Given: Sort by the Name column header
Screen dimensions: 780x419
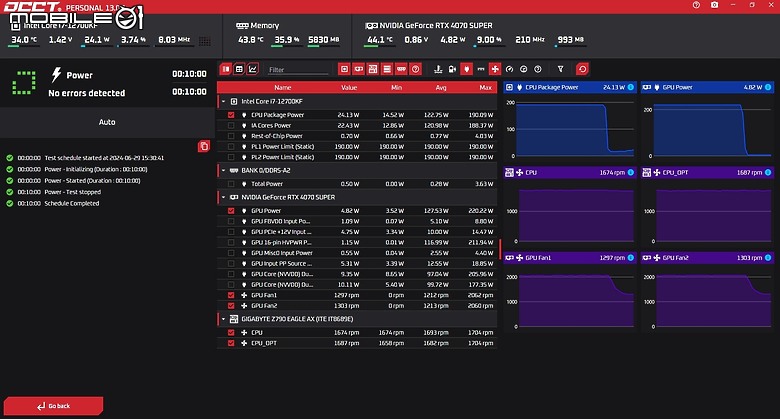Looking at the screenshot, I should coord(283,88).
